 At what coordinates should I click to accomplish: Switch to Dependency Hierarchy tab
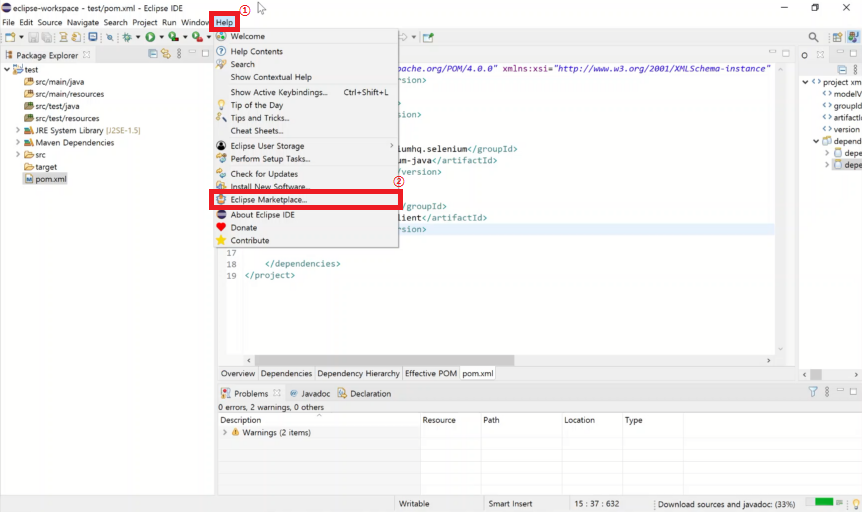(358, 373)
